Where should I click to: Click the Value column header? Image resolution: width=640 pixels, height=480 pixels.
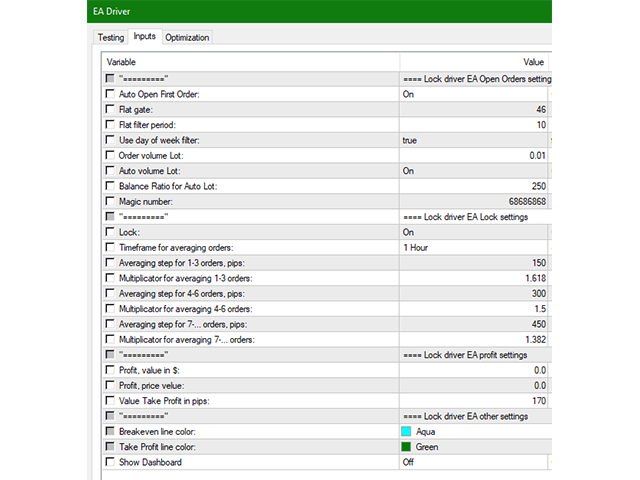click(475, 62)
